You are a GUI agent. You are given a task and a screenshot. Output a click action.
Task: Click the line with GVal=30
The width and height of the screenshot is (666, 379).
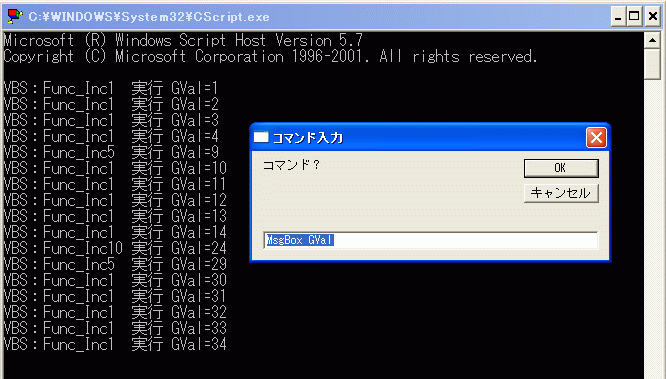click(x=115, y=280)
